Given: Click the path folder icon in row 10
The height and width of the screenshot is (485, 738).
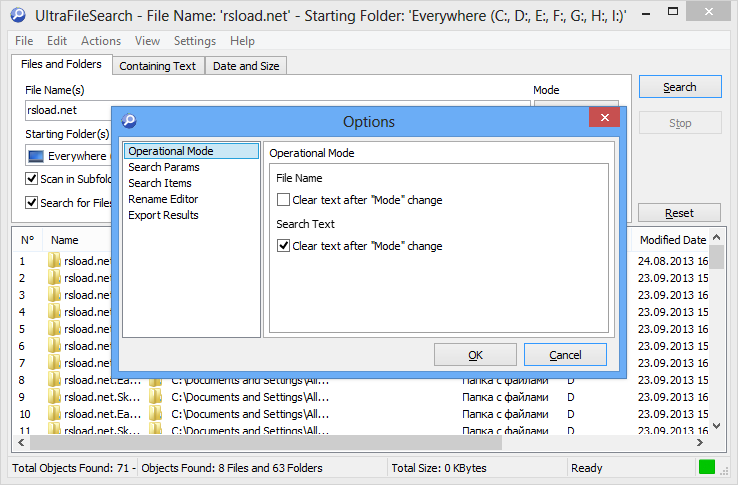Looking at the screenshot, I should (x=156, y=413).
